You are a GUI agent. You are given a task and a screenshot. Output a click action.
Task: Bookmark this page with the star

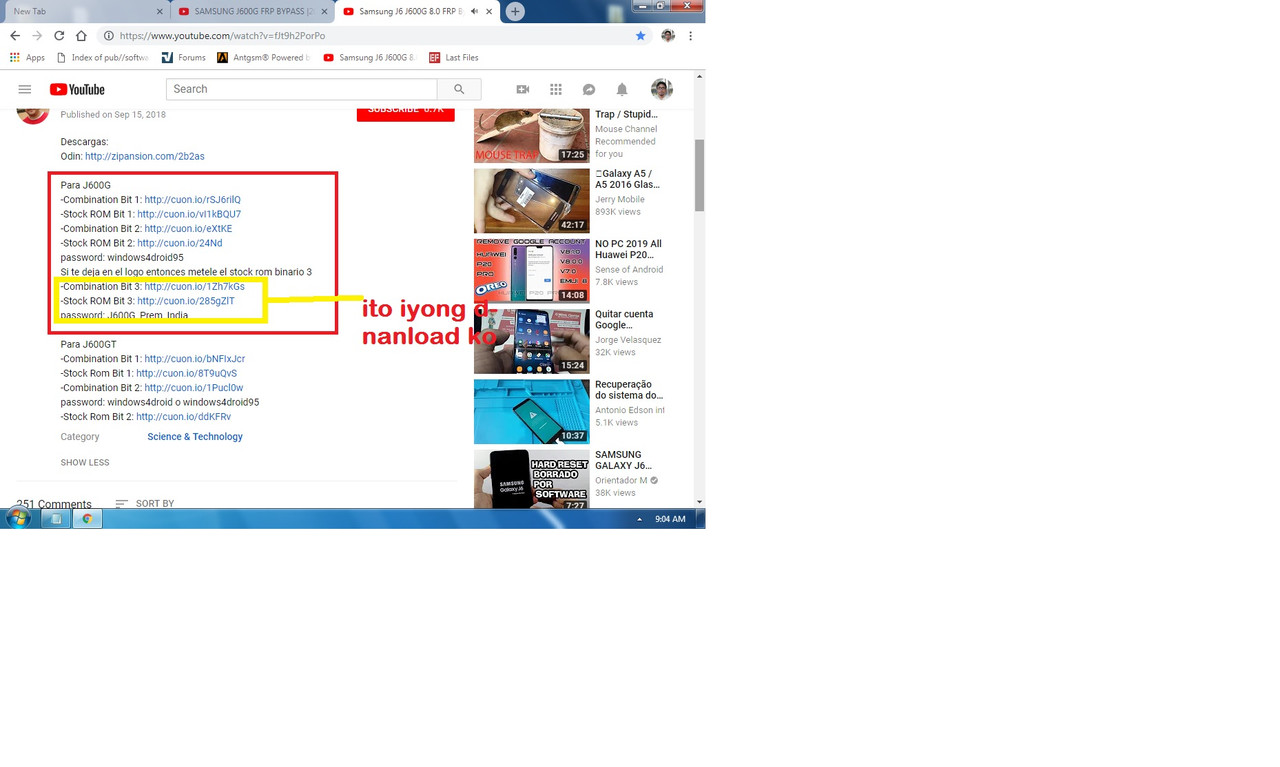(641, 36)
